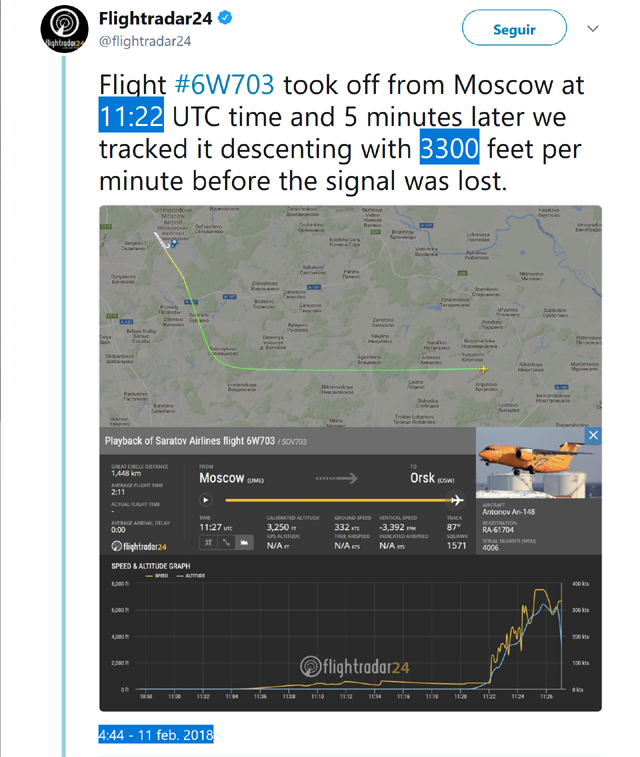Image resolution: width=640 pixels, height=757 pixels.
Task: Click the blue verified badge icon
Action: [225, 18]
